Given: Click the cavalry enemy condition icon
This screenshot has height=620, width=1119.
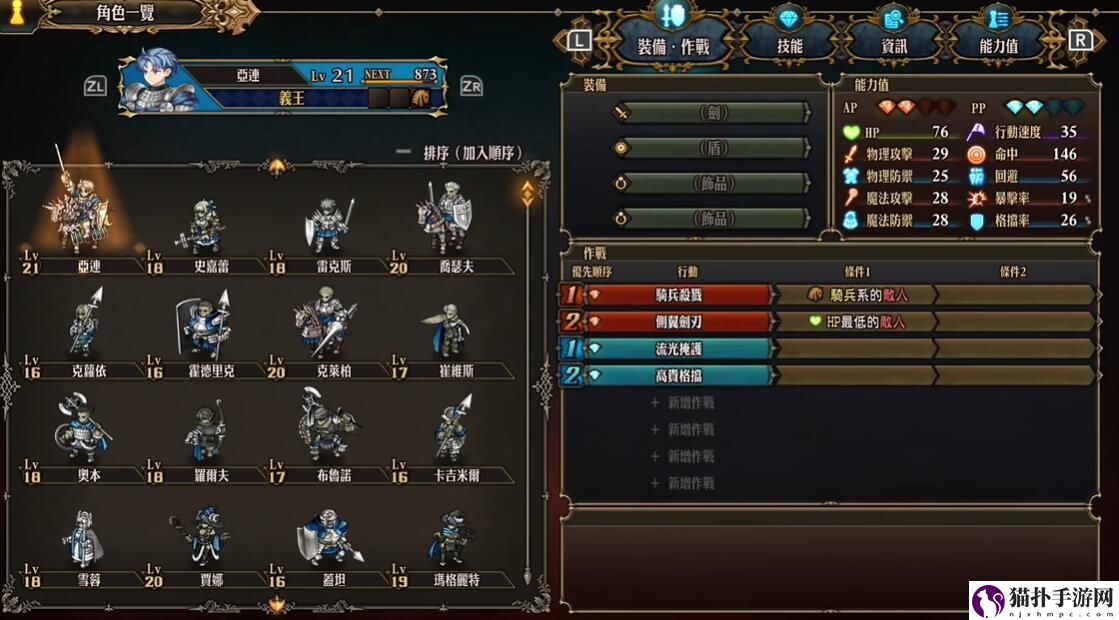Looking at the screenshot, I should (815, 294).
